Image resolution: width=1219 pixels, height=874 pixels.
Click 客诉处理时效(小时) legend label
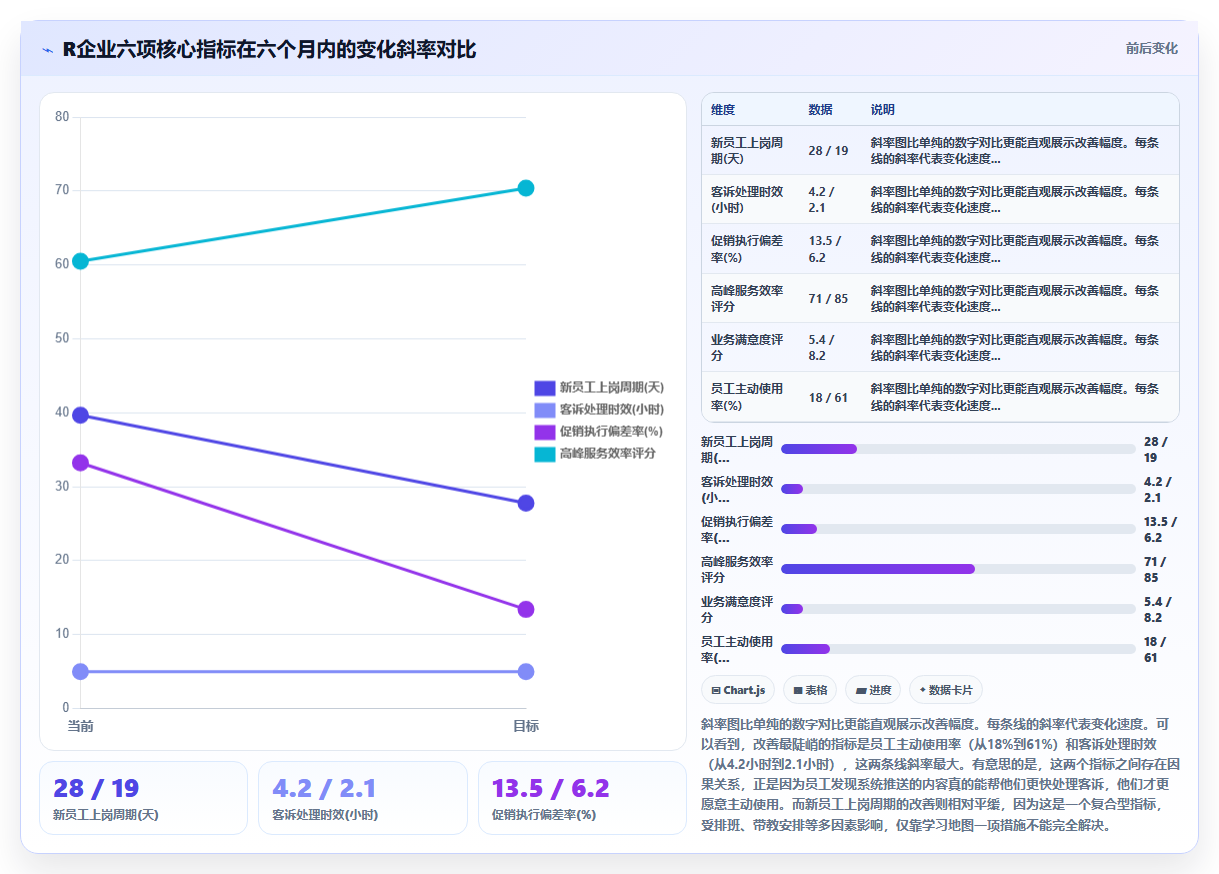[612, 410]
